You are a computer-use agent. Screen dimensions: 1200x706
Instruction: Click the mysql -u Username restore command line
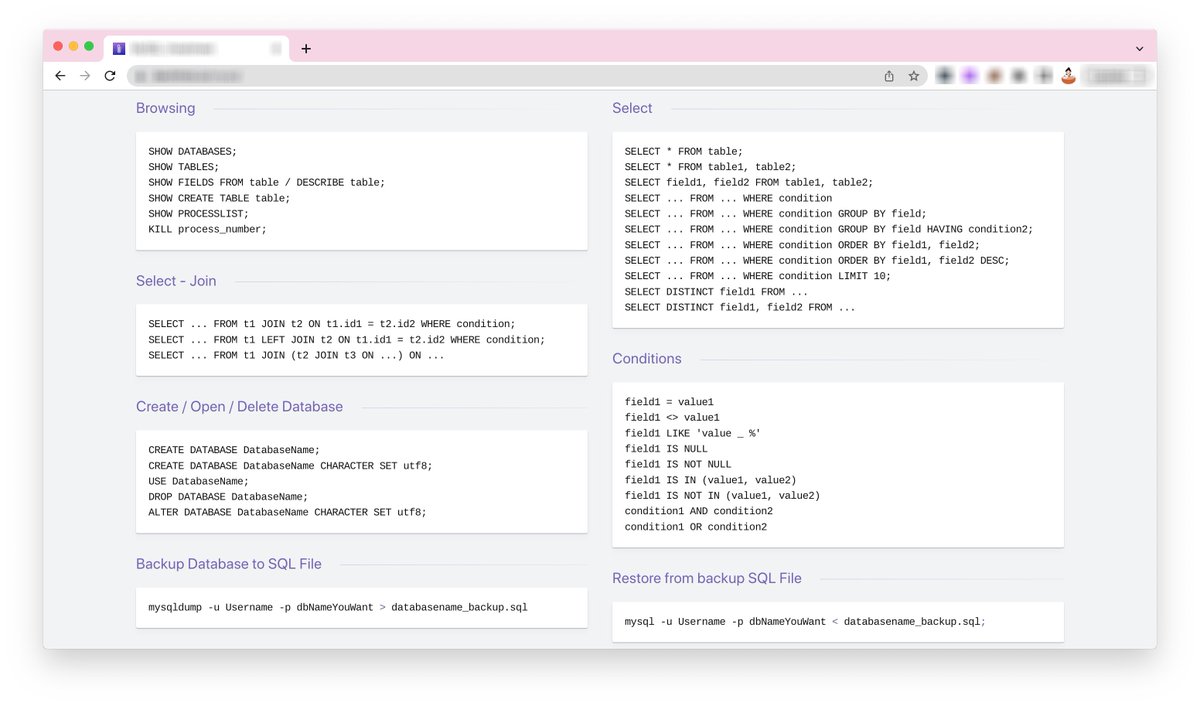coord(805,622)
